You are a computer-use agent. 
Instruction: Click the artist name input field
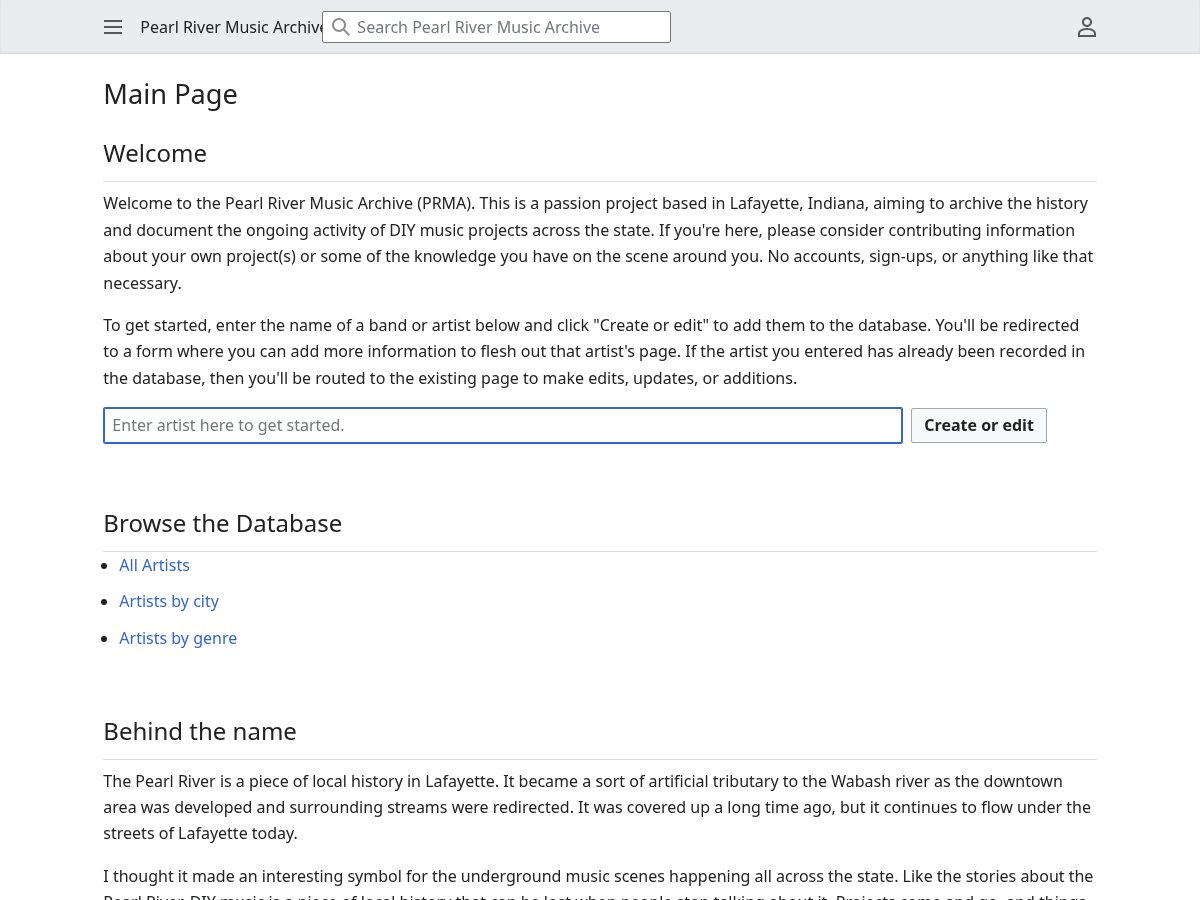503,425
